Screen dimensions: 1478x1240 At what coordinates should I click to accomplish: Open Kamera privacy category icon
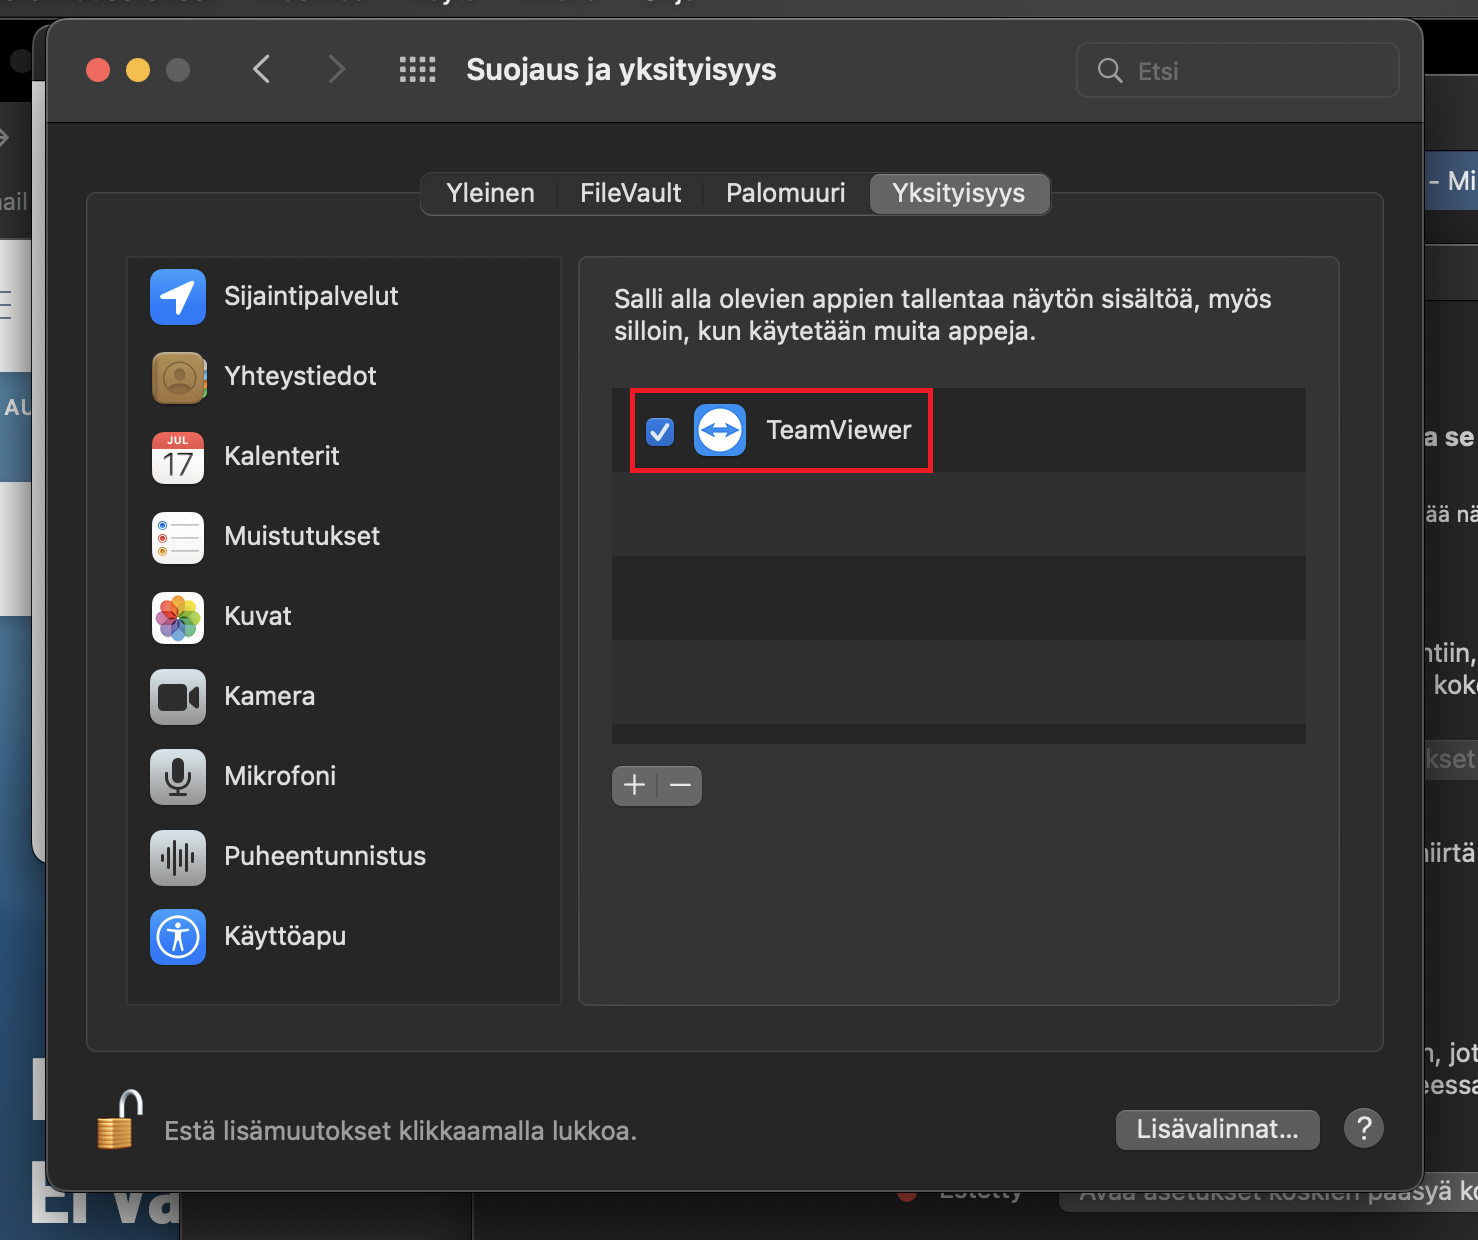pyautogui.click(x=178, y=697)
